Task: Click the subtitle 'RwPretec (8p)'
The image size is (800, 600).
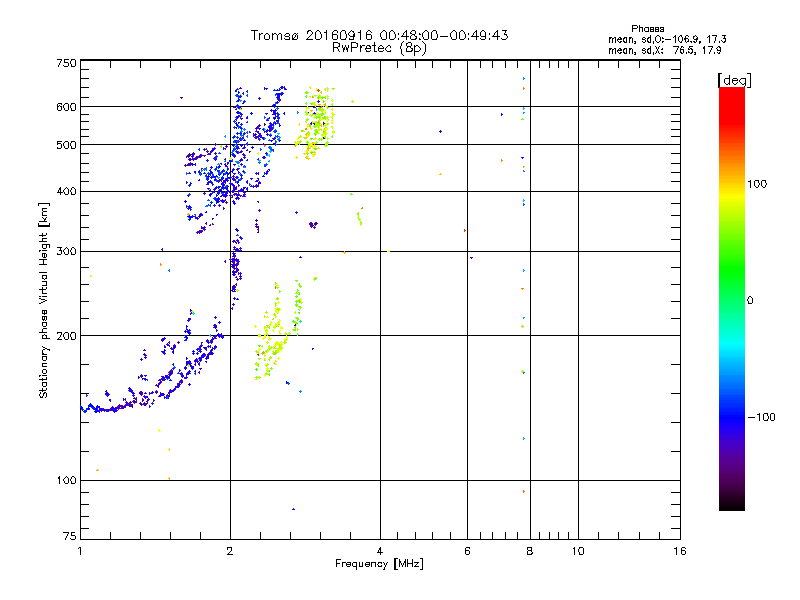Action: (x=379, y=48)
